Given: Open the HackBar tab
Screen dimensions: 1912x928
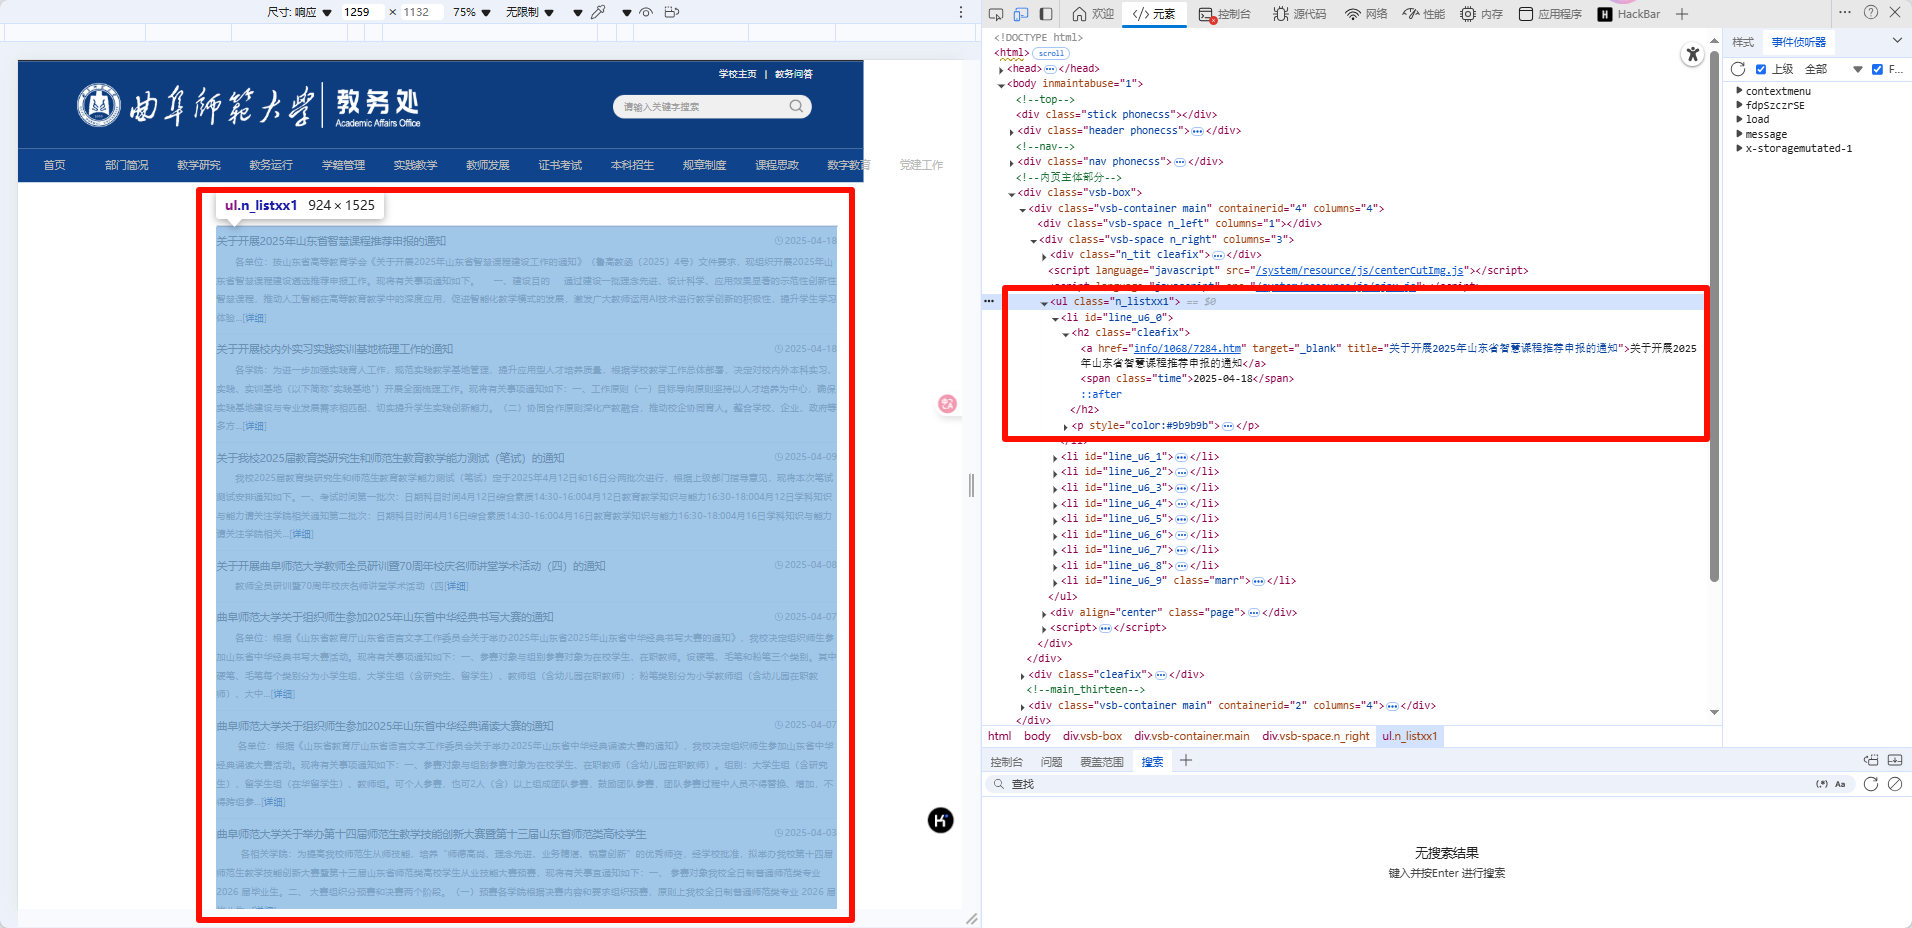Looking at the screenshot, I should [x=1629, y=14].
